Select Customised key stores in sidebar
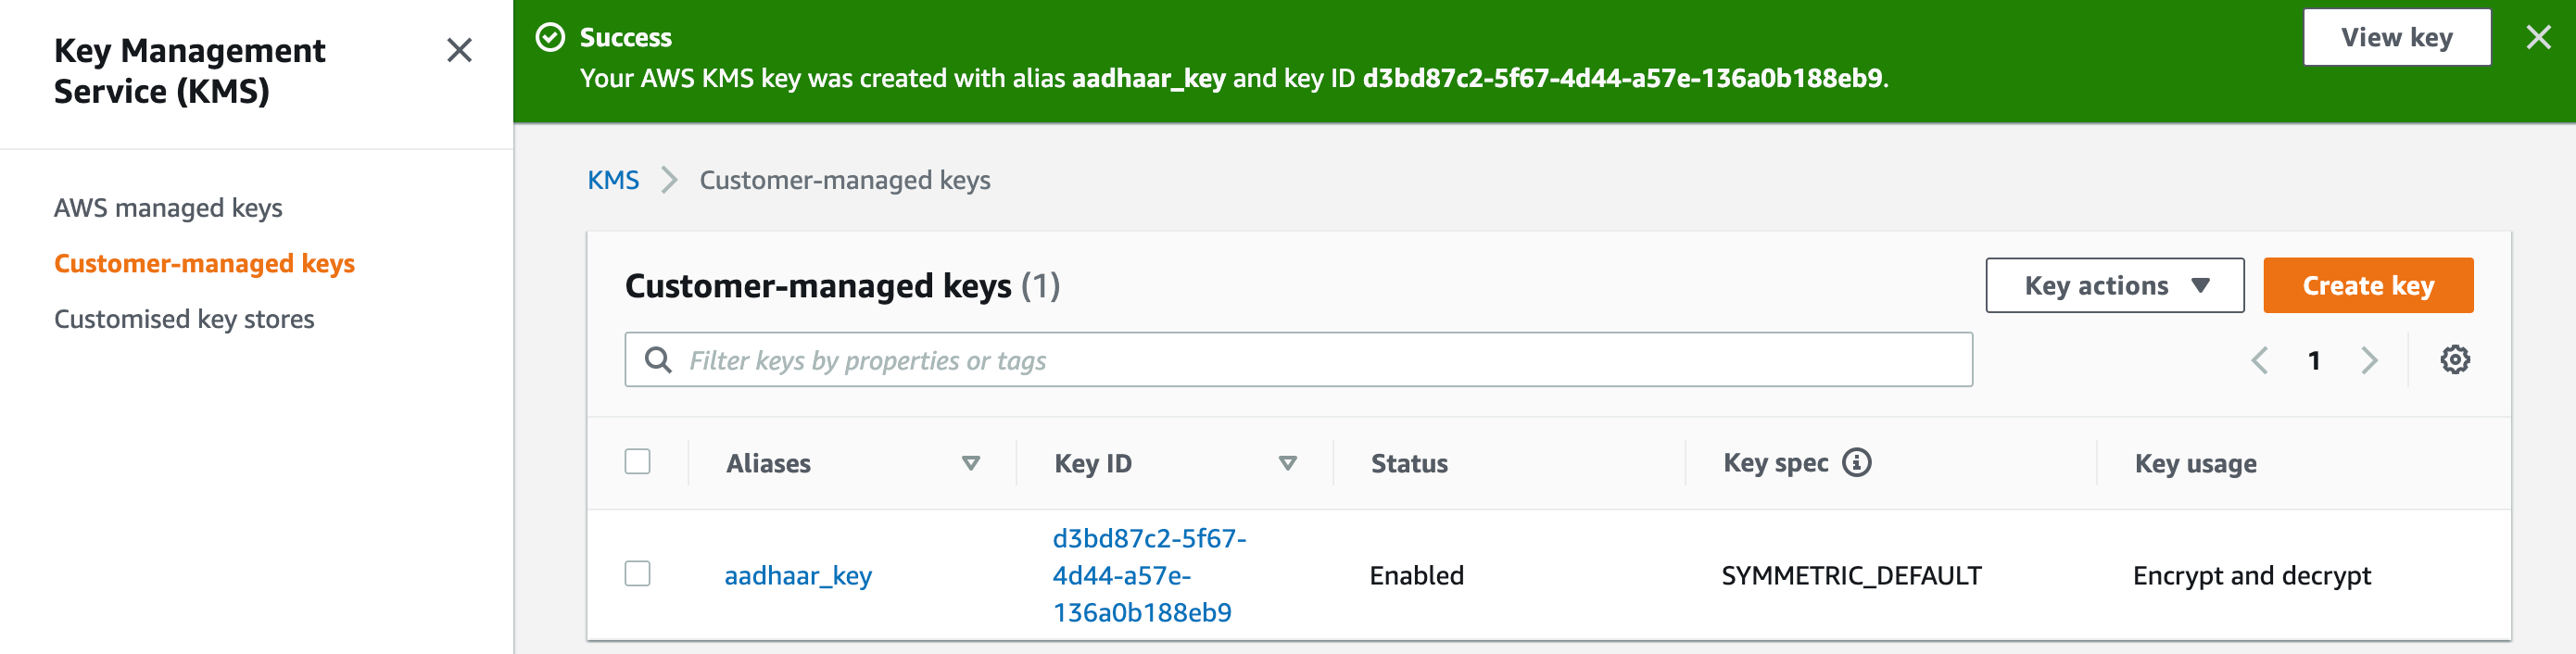This screenshot has height=654, width=2576. pyautogui.click(x=184, y=318)
